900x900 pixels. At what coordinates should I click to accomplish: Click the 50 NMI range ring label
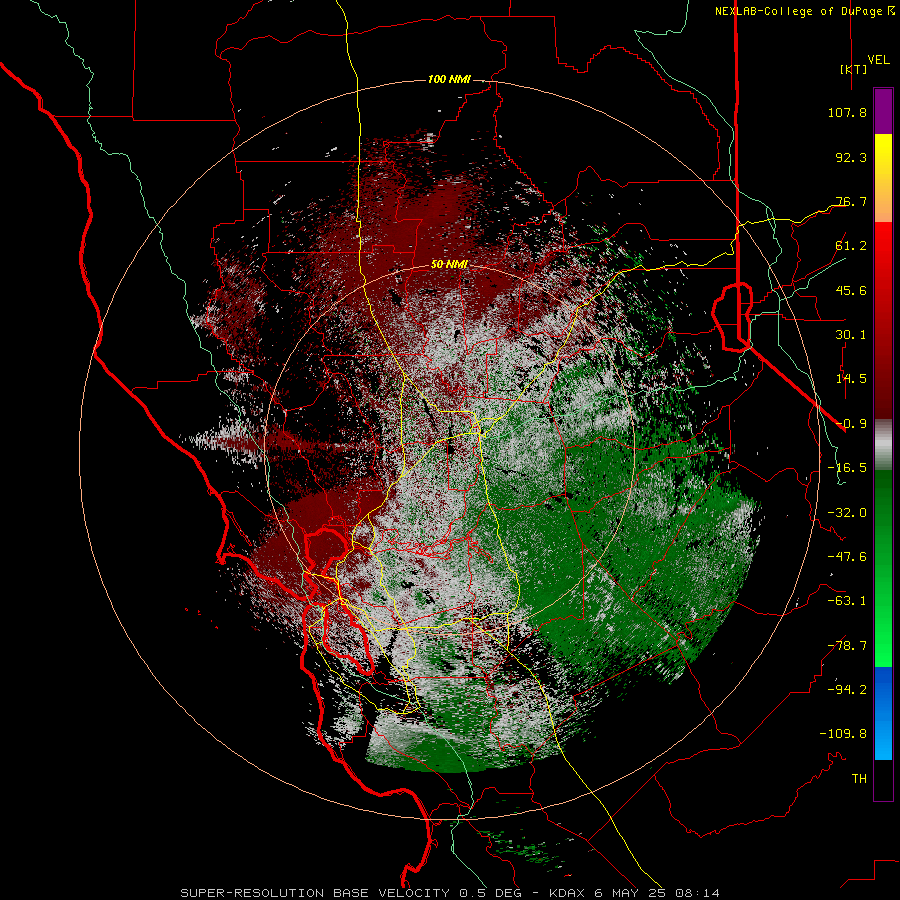449,264
